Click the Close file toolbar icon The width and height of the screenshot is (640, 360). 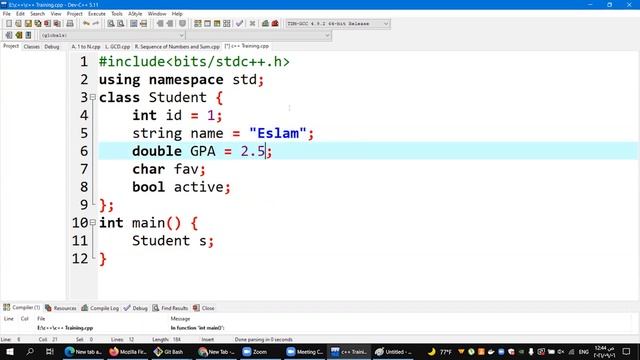coord(48,24)
